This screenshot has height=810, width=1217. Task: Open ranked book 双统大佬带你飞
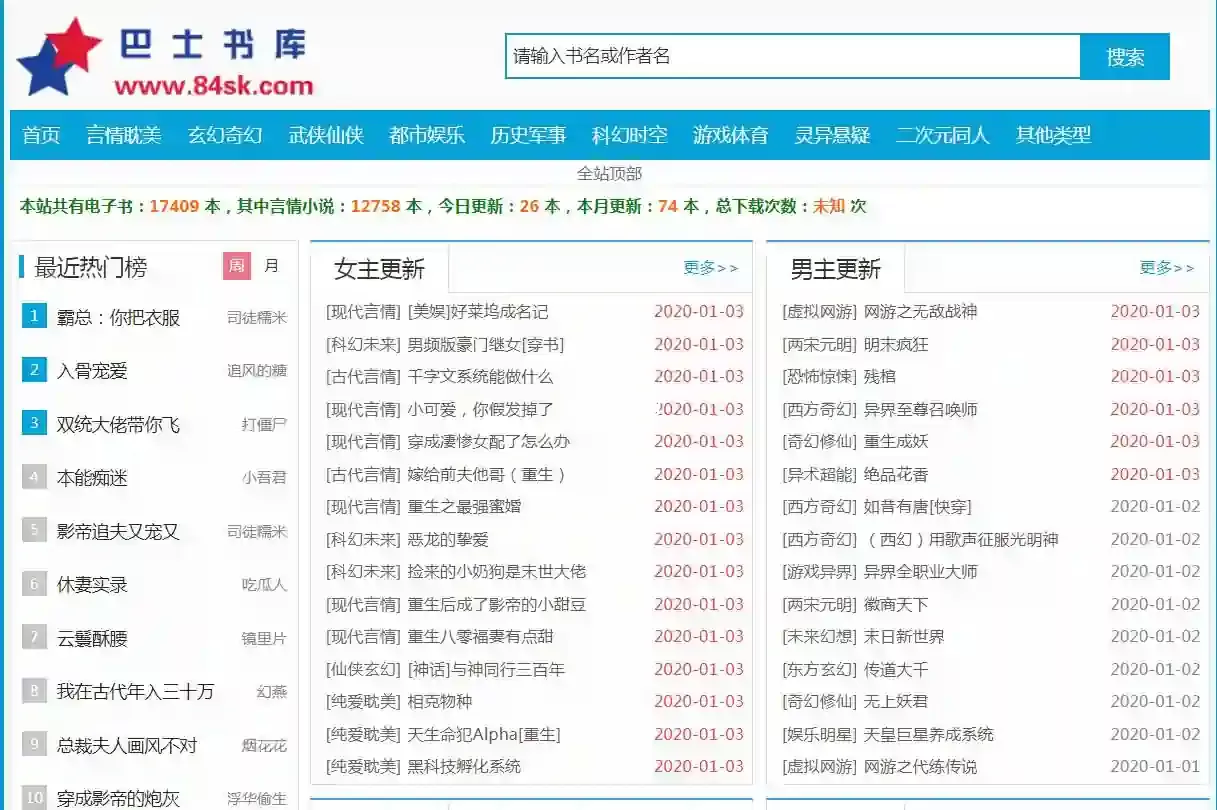coord(118,424)
